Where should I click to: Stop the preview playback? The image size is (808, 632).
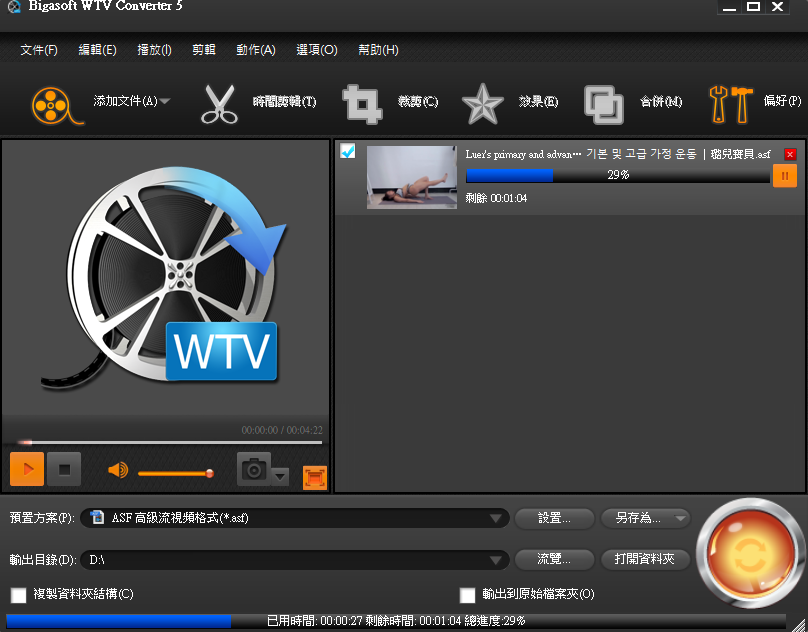(64, 469)
